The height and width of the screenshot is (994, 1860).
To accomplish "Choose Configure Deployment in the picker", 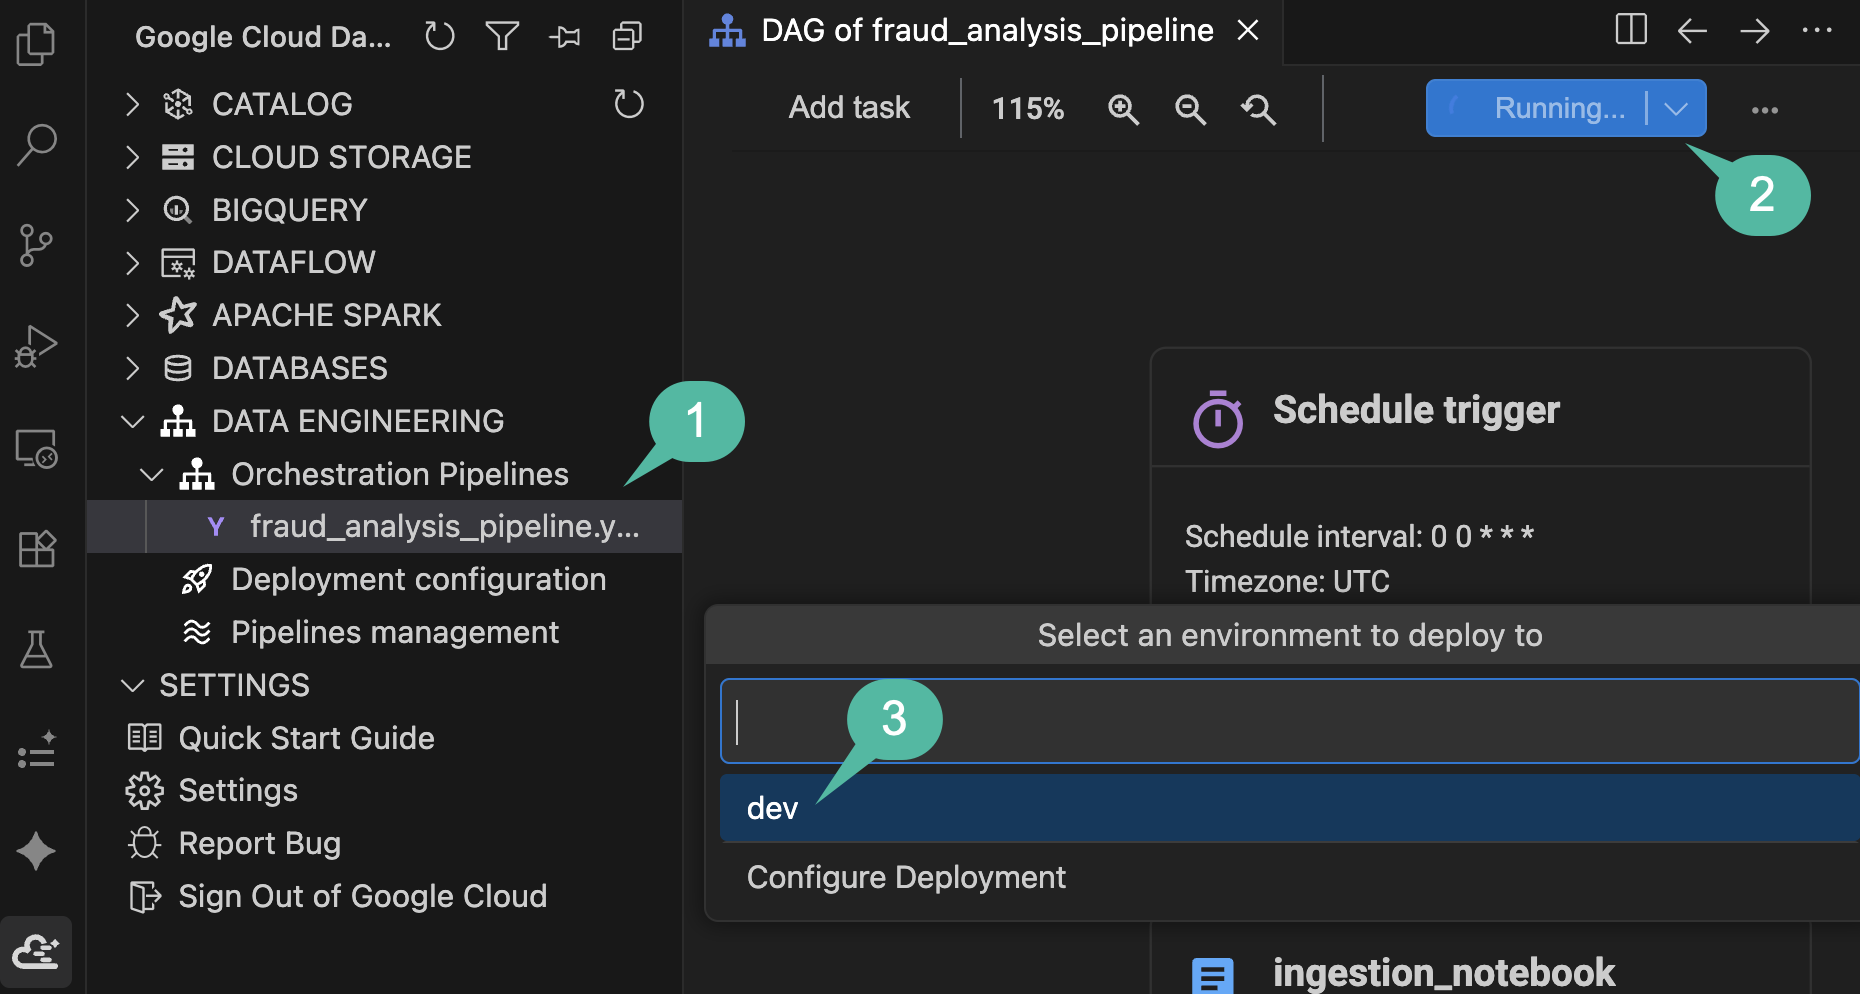I will [1290, 877].
